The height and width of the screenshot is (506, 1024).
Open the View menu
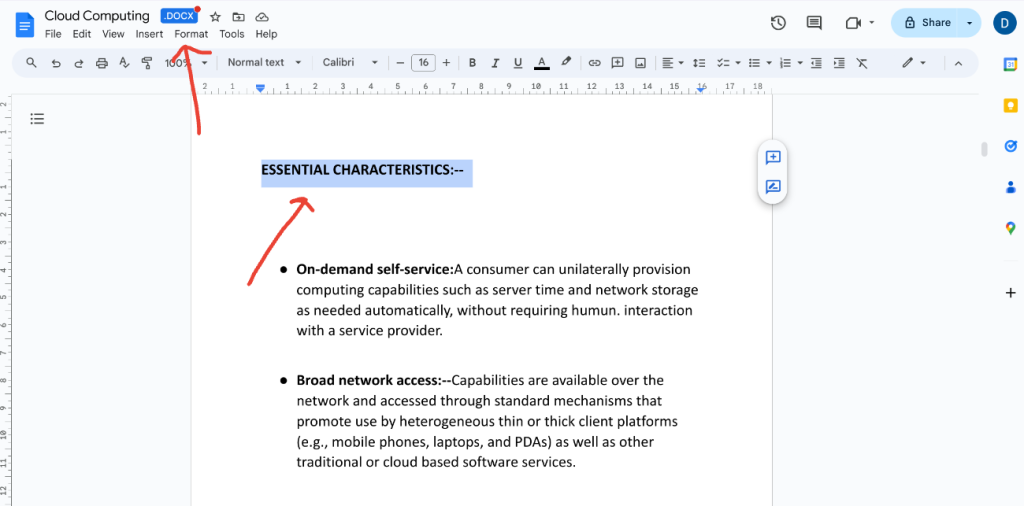pos(113,34)
